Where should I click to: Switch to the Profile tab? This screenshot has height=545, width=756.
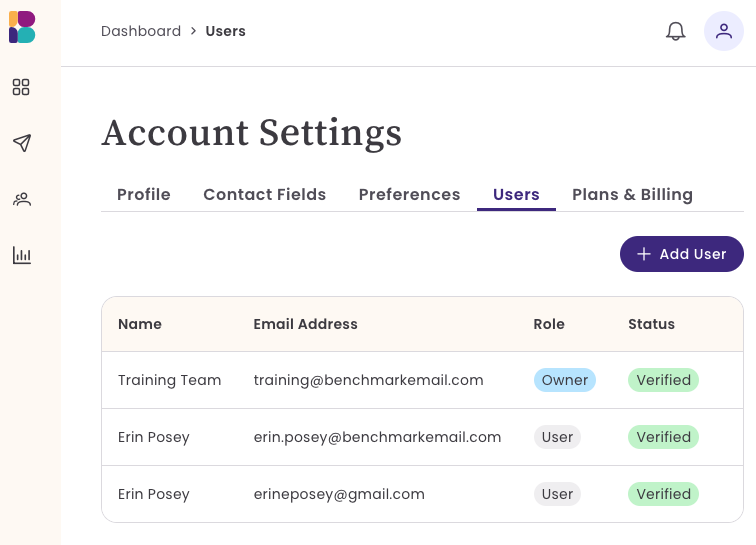144,194
